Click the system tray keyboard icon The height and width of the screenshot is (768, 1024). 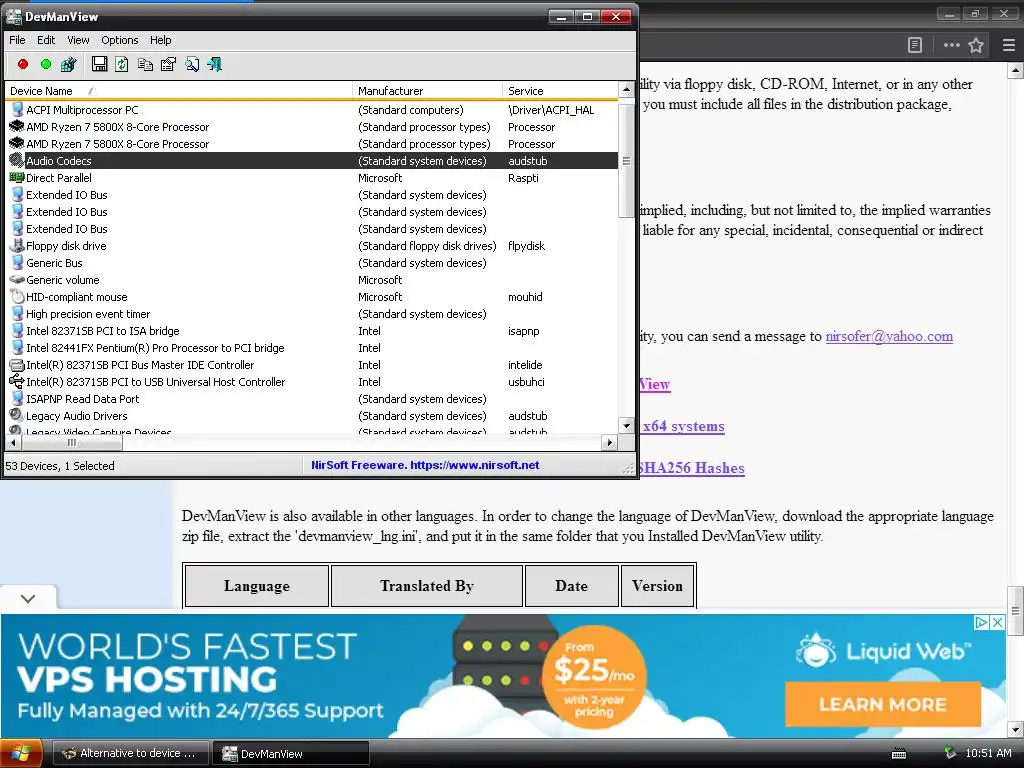(899, 754)
